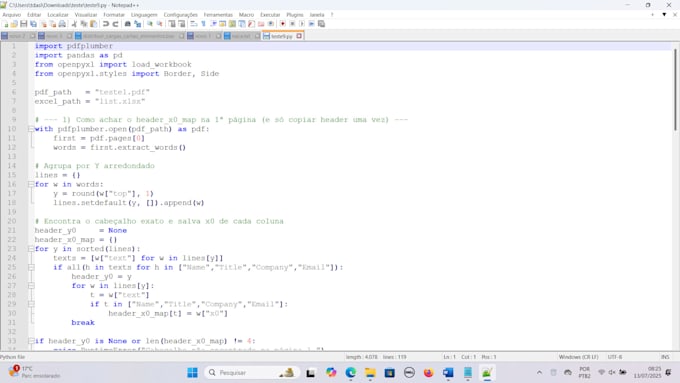Save the current file using the Save icon
The width and height of the screenshot is (680, 383).
(23, 24)
